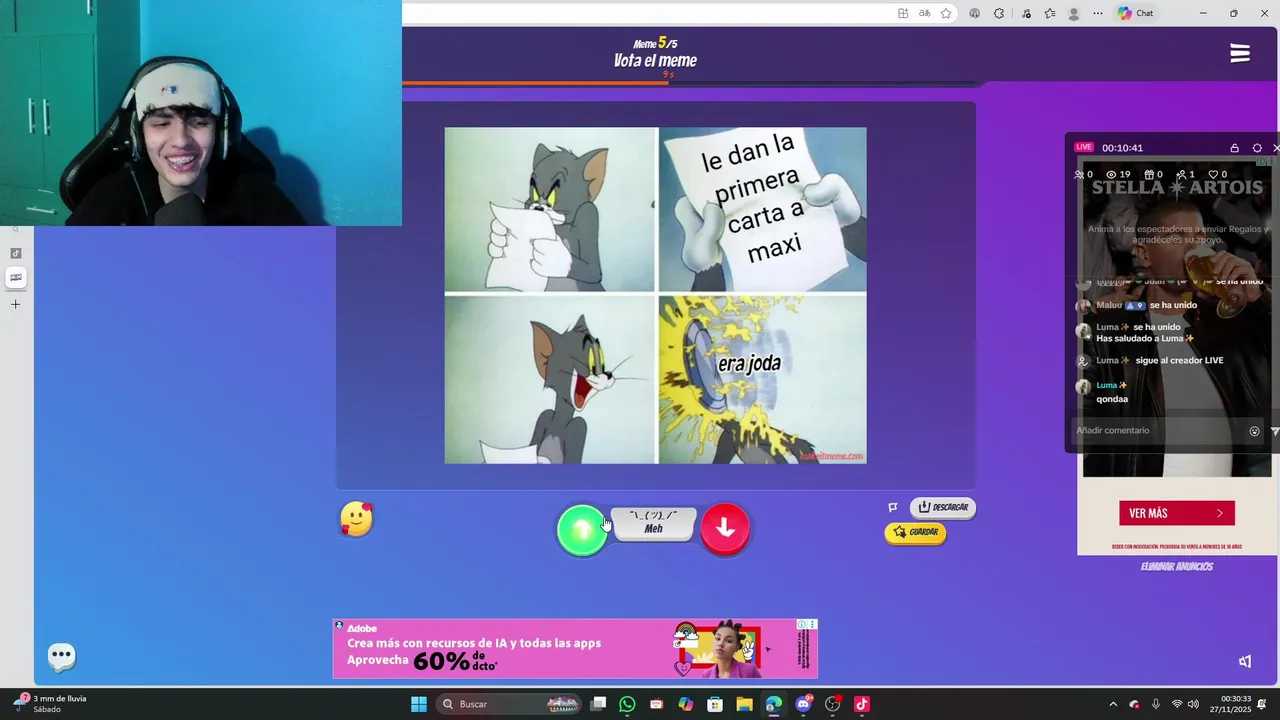
Task: Open Discord from the taskbar
Action: 803,704
